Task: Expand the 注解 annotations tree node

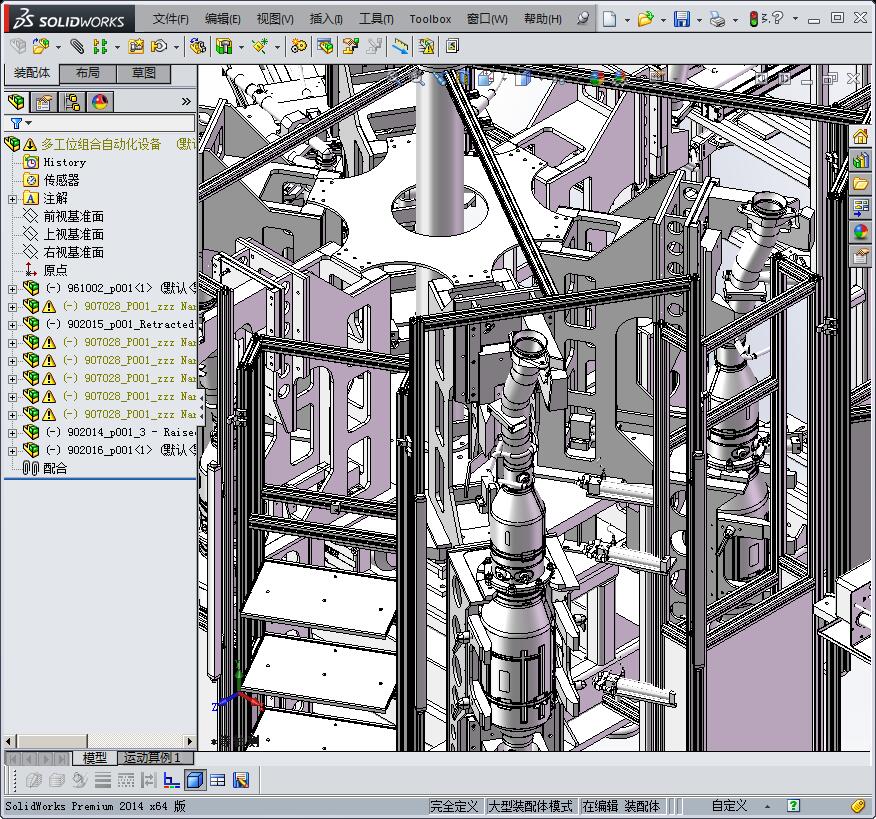Action: [x=12, y=199]
